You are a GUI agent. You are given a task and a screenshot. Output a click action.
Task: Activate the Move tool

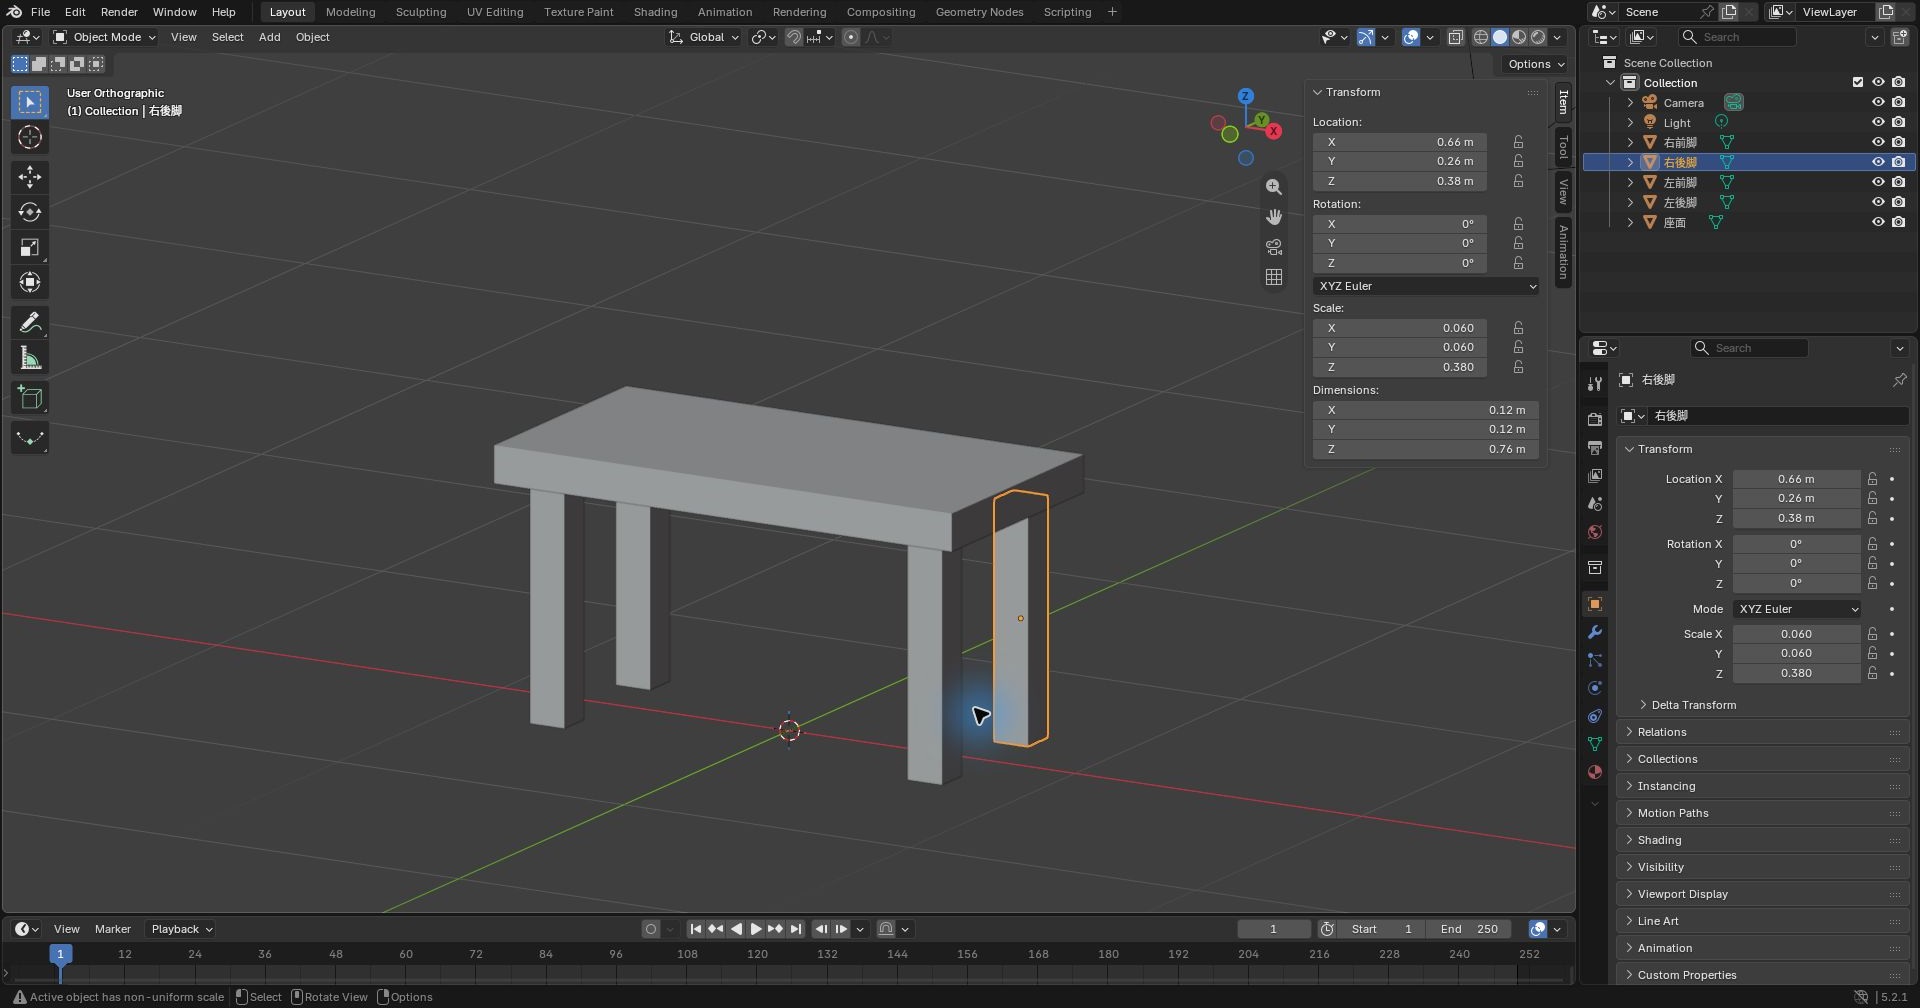pos(30,177)
